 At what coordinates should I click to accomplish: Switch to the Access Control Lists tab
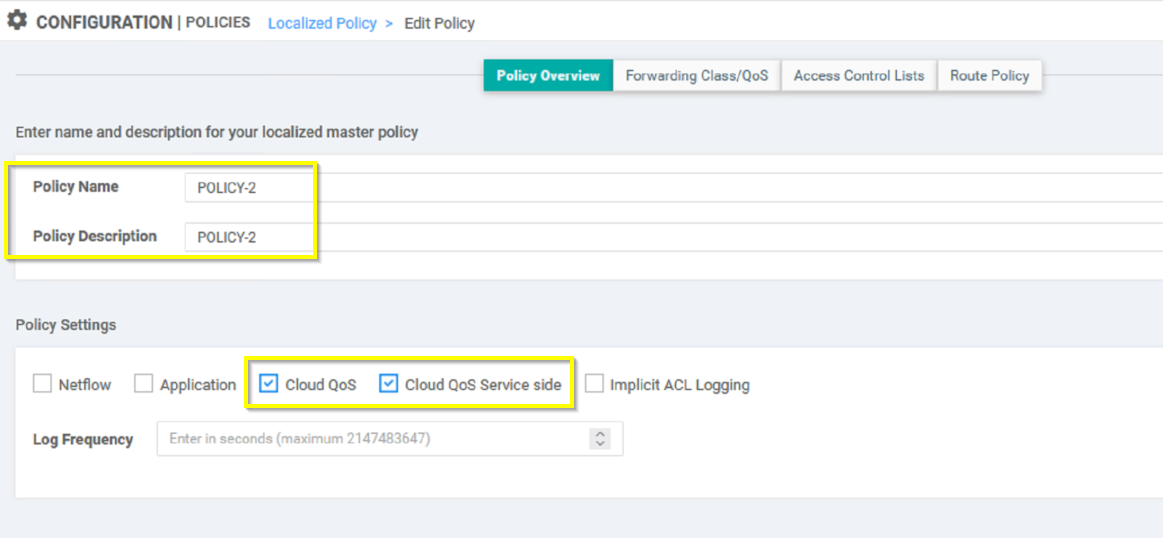[859, 76]
